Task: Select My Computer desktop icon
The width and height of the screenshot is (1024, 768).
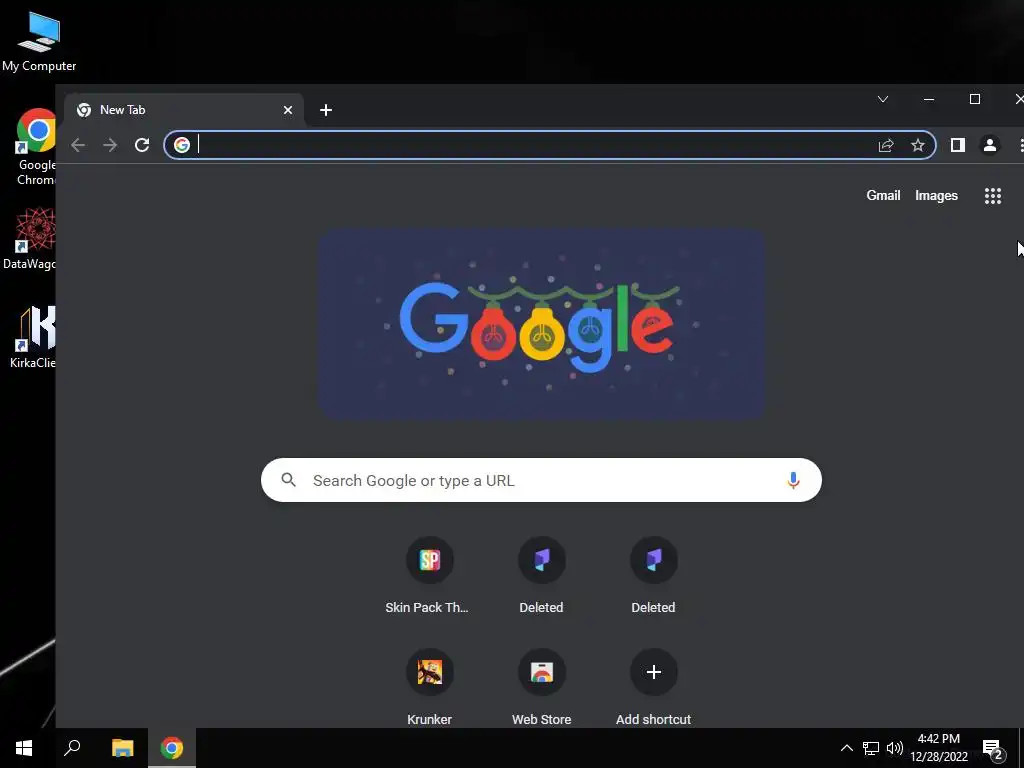Action: 39,42
